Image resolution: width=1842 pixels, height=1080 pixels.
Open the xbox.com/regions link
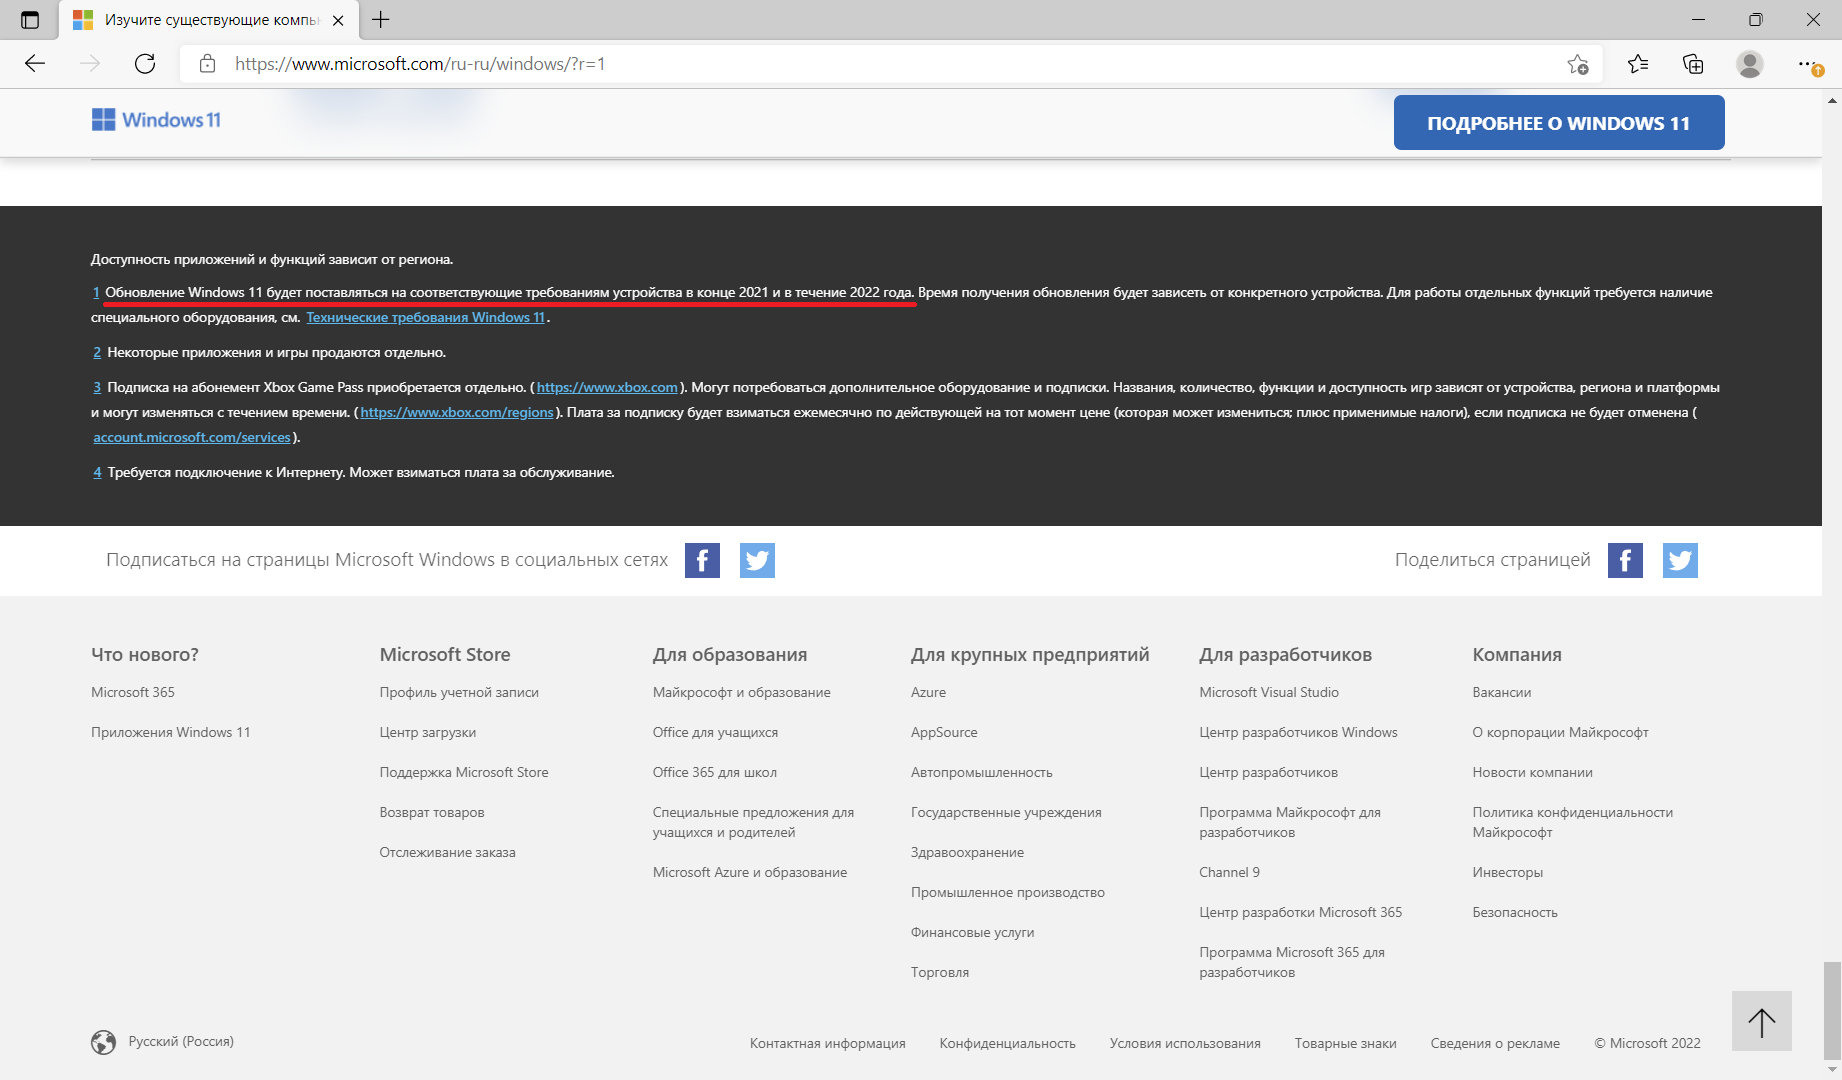pos(457,413)
